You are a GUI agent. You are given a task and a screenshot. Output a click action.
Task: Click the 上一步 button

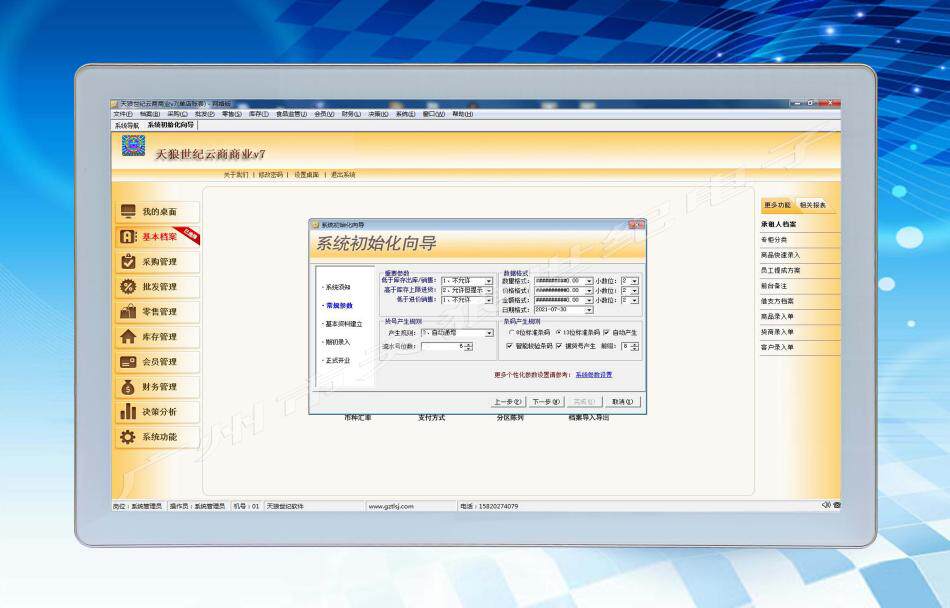507,401
